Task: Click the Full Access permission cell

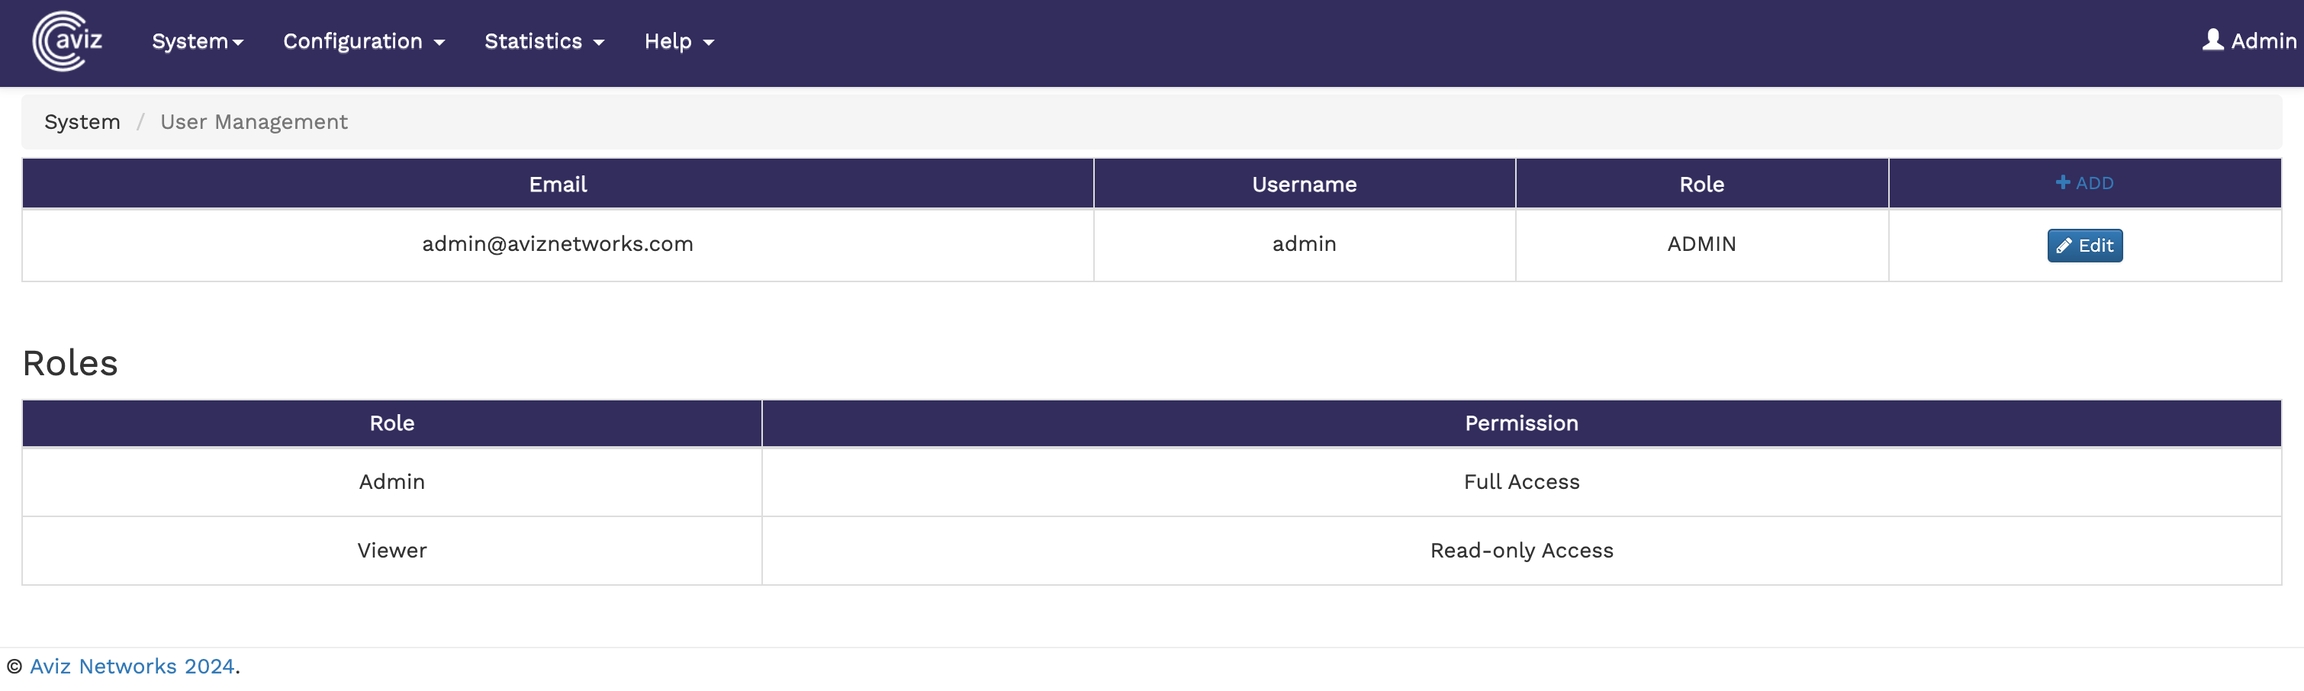Action: pyautogui.click(x=1521, y=482)
